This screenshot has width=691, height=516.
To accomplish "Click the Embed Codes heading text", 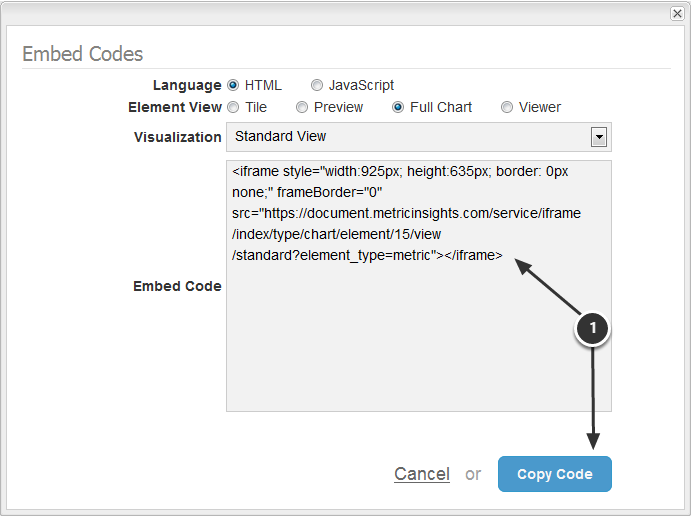I will pyautogui.click(x=82, y=54).
